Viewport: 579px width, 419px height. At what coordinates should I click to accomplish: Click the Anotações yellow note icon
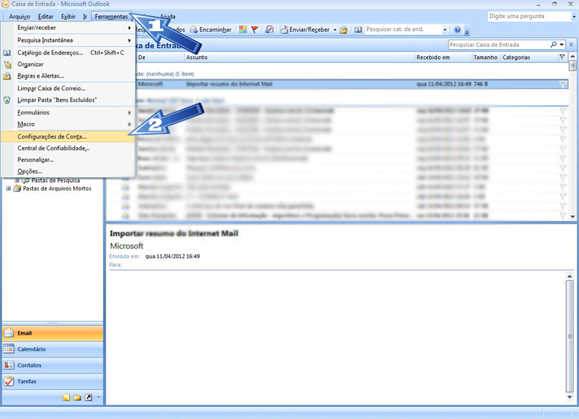tap(66, 397)
